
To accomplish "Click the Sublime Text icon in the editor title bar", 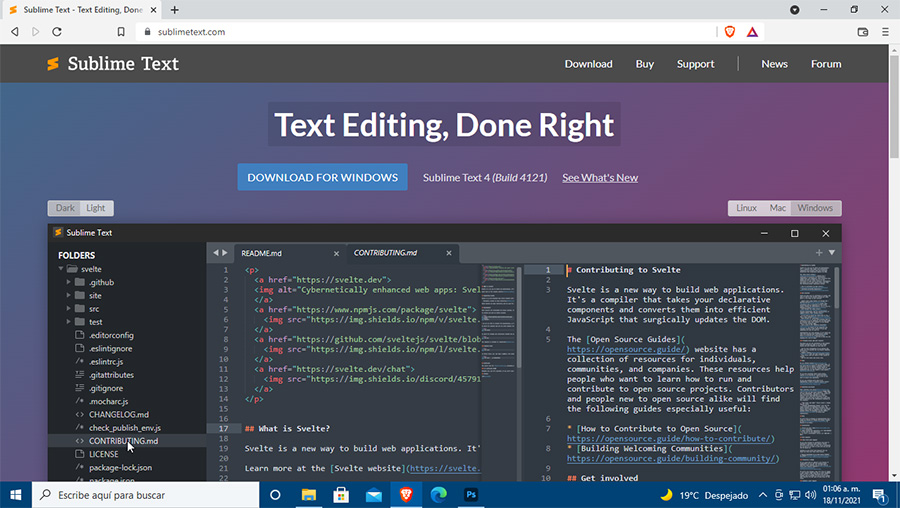I will [58, 232].
